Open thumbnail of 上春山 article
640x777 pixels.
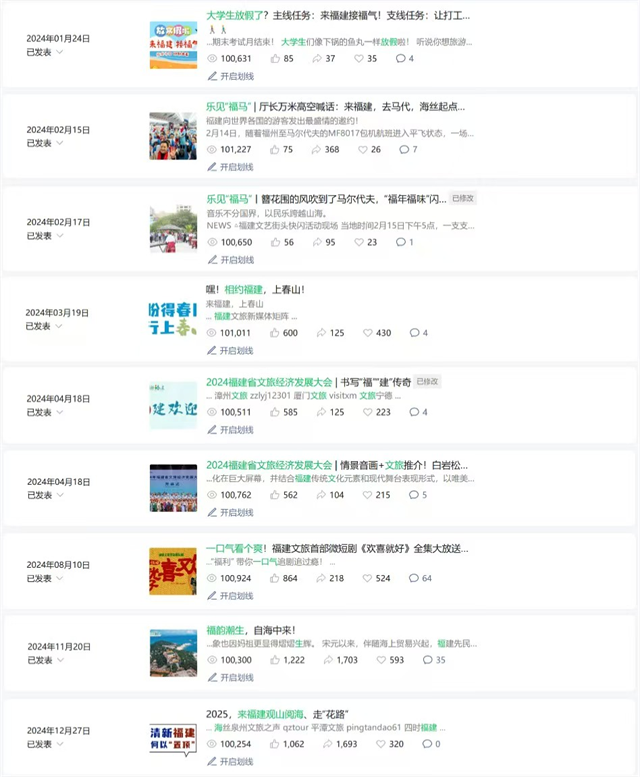click(x=173, y=318)
